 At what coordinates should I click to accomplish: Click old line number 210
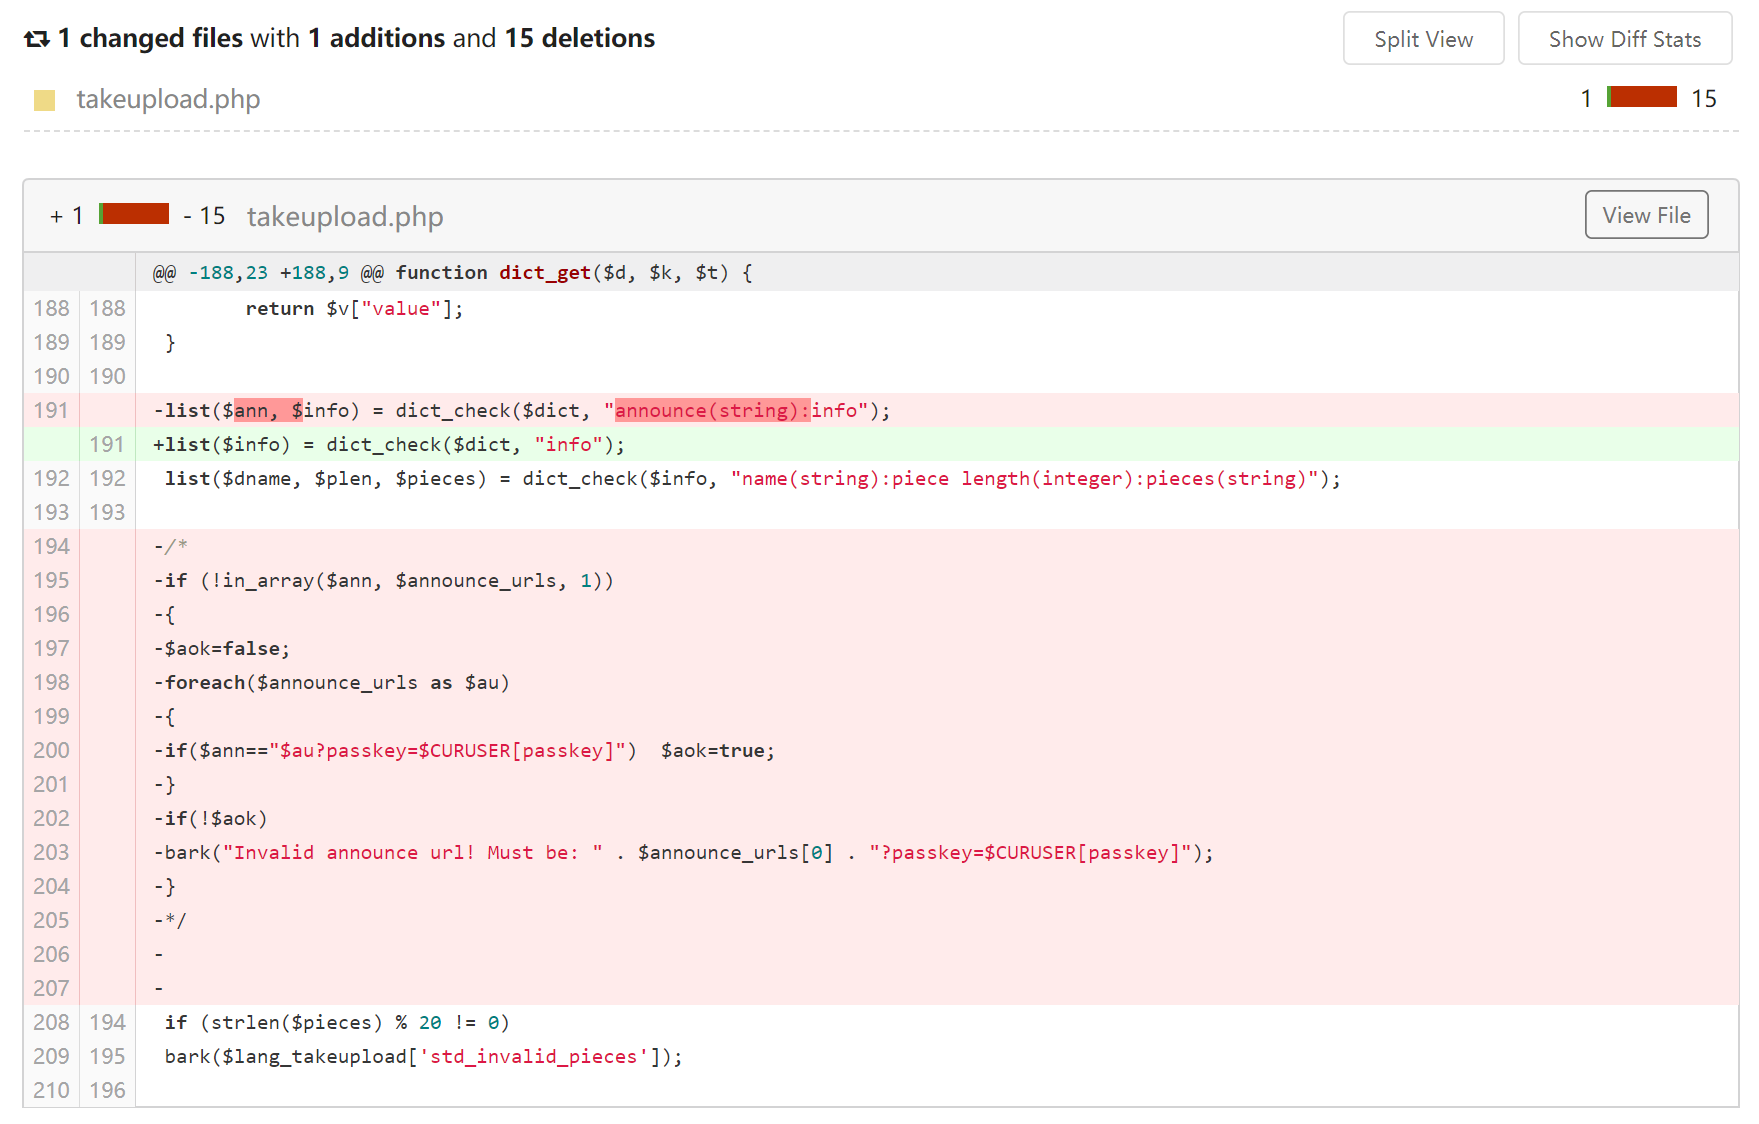click(x=51, y=1090)
